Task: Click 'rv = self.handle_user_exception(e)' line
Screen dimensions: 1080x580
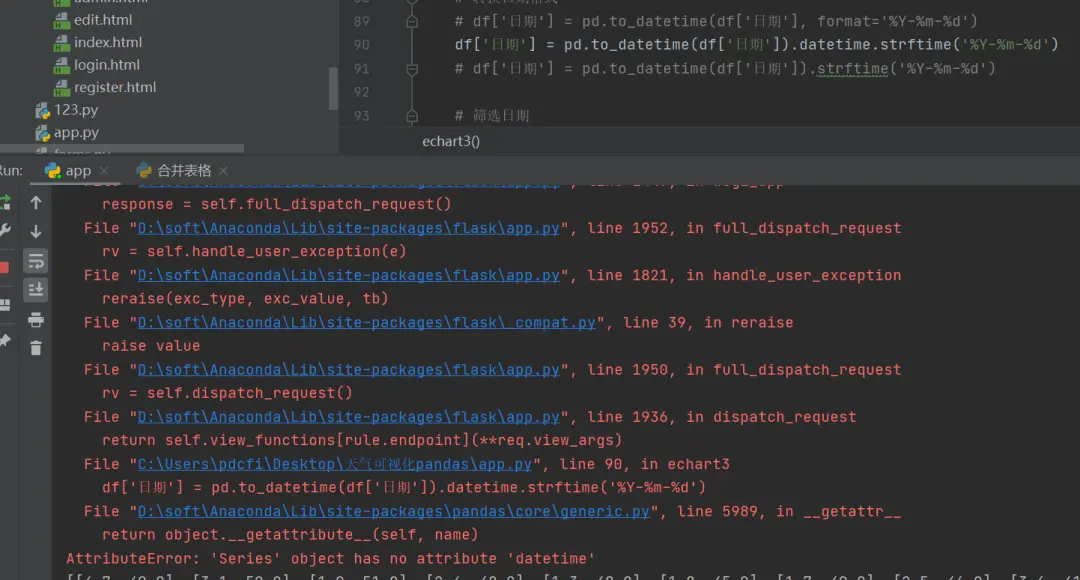Action: point(254,251)
